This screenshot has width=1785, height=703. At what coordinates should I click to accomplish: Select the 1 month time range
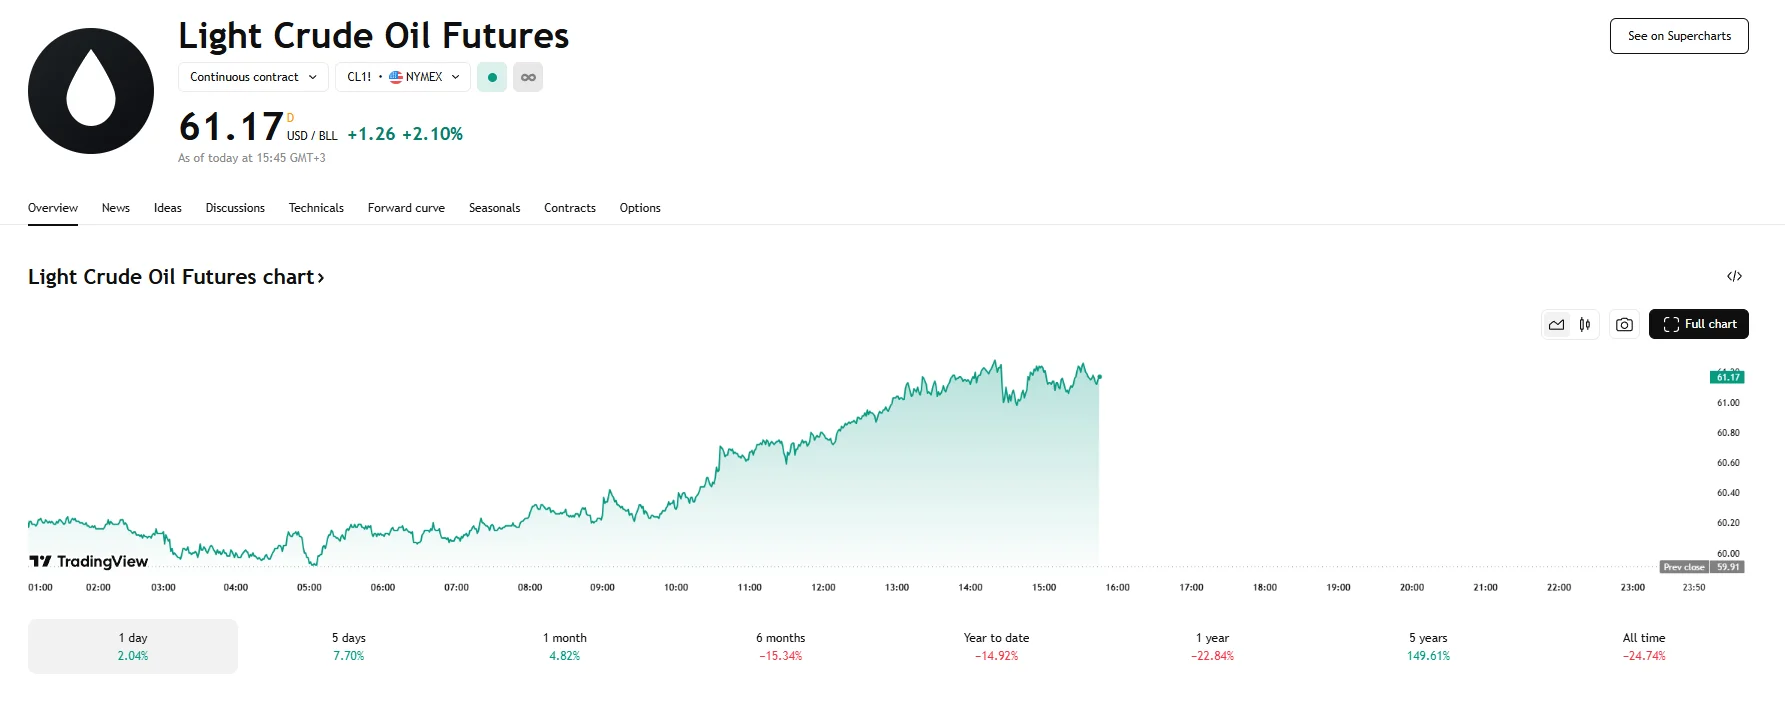point(564,646)
